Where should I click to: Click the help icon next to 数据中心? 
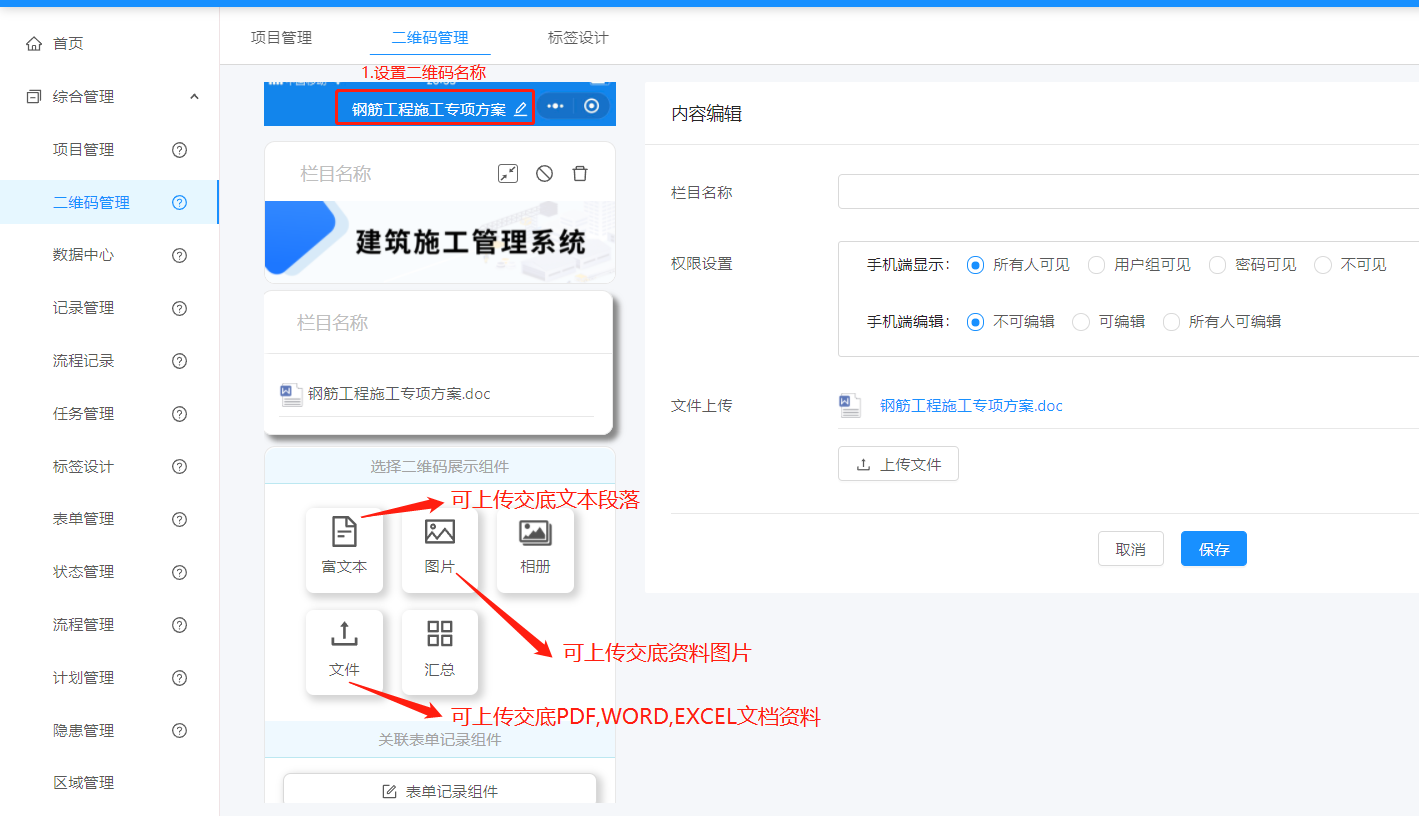click(180, 255)
